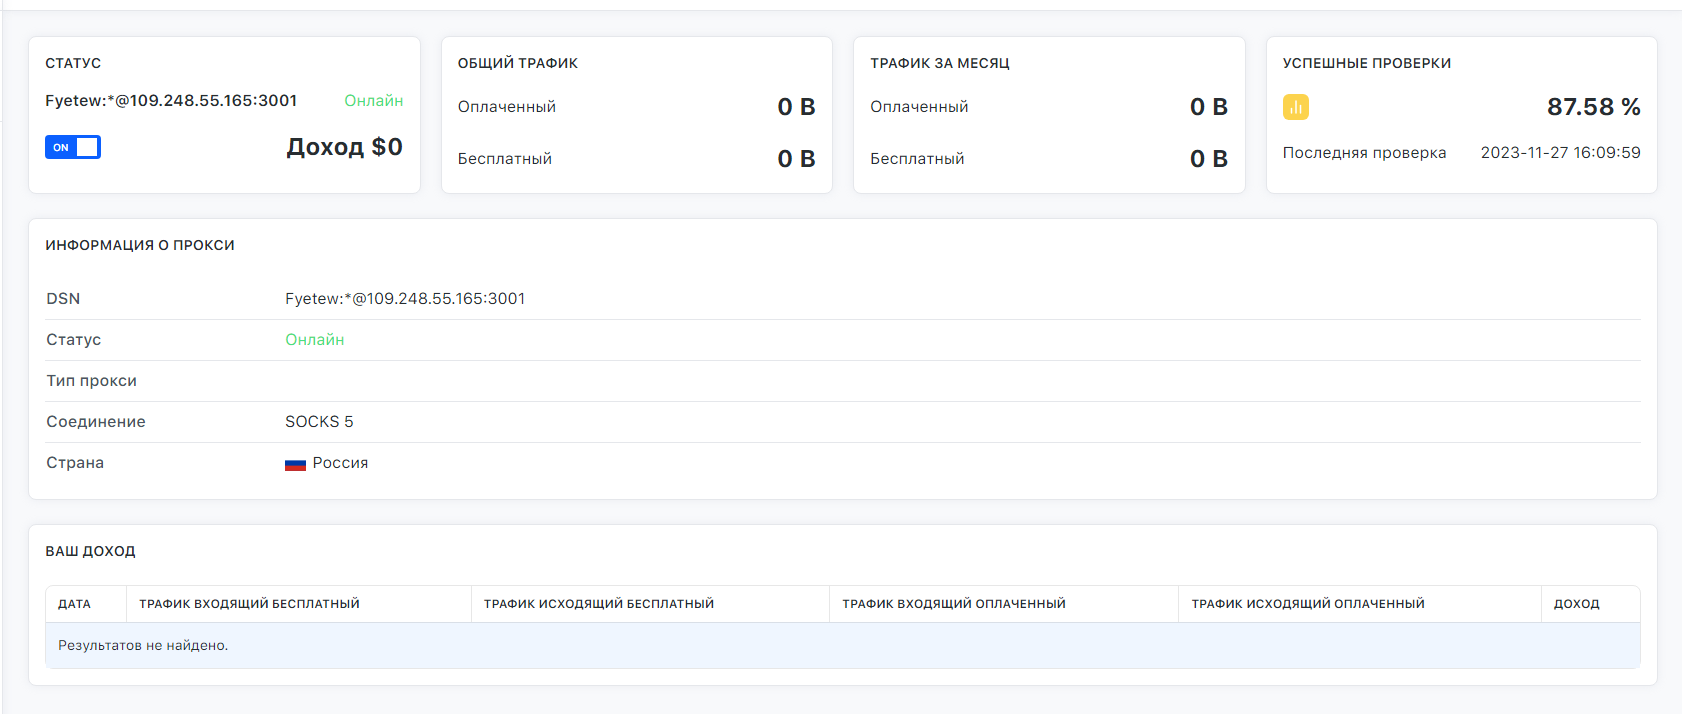Click the ВАШ ДОХОД section heading
This screenshot has height=714, width=1682.
(x=90, y=551)
